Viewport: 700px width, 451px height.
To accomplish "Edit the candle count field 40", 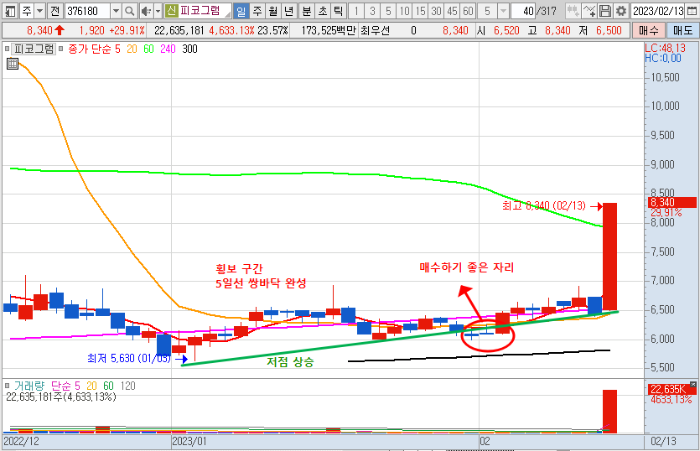I will pos(523,11).
